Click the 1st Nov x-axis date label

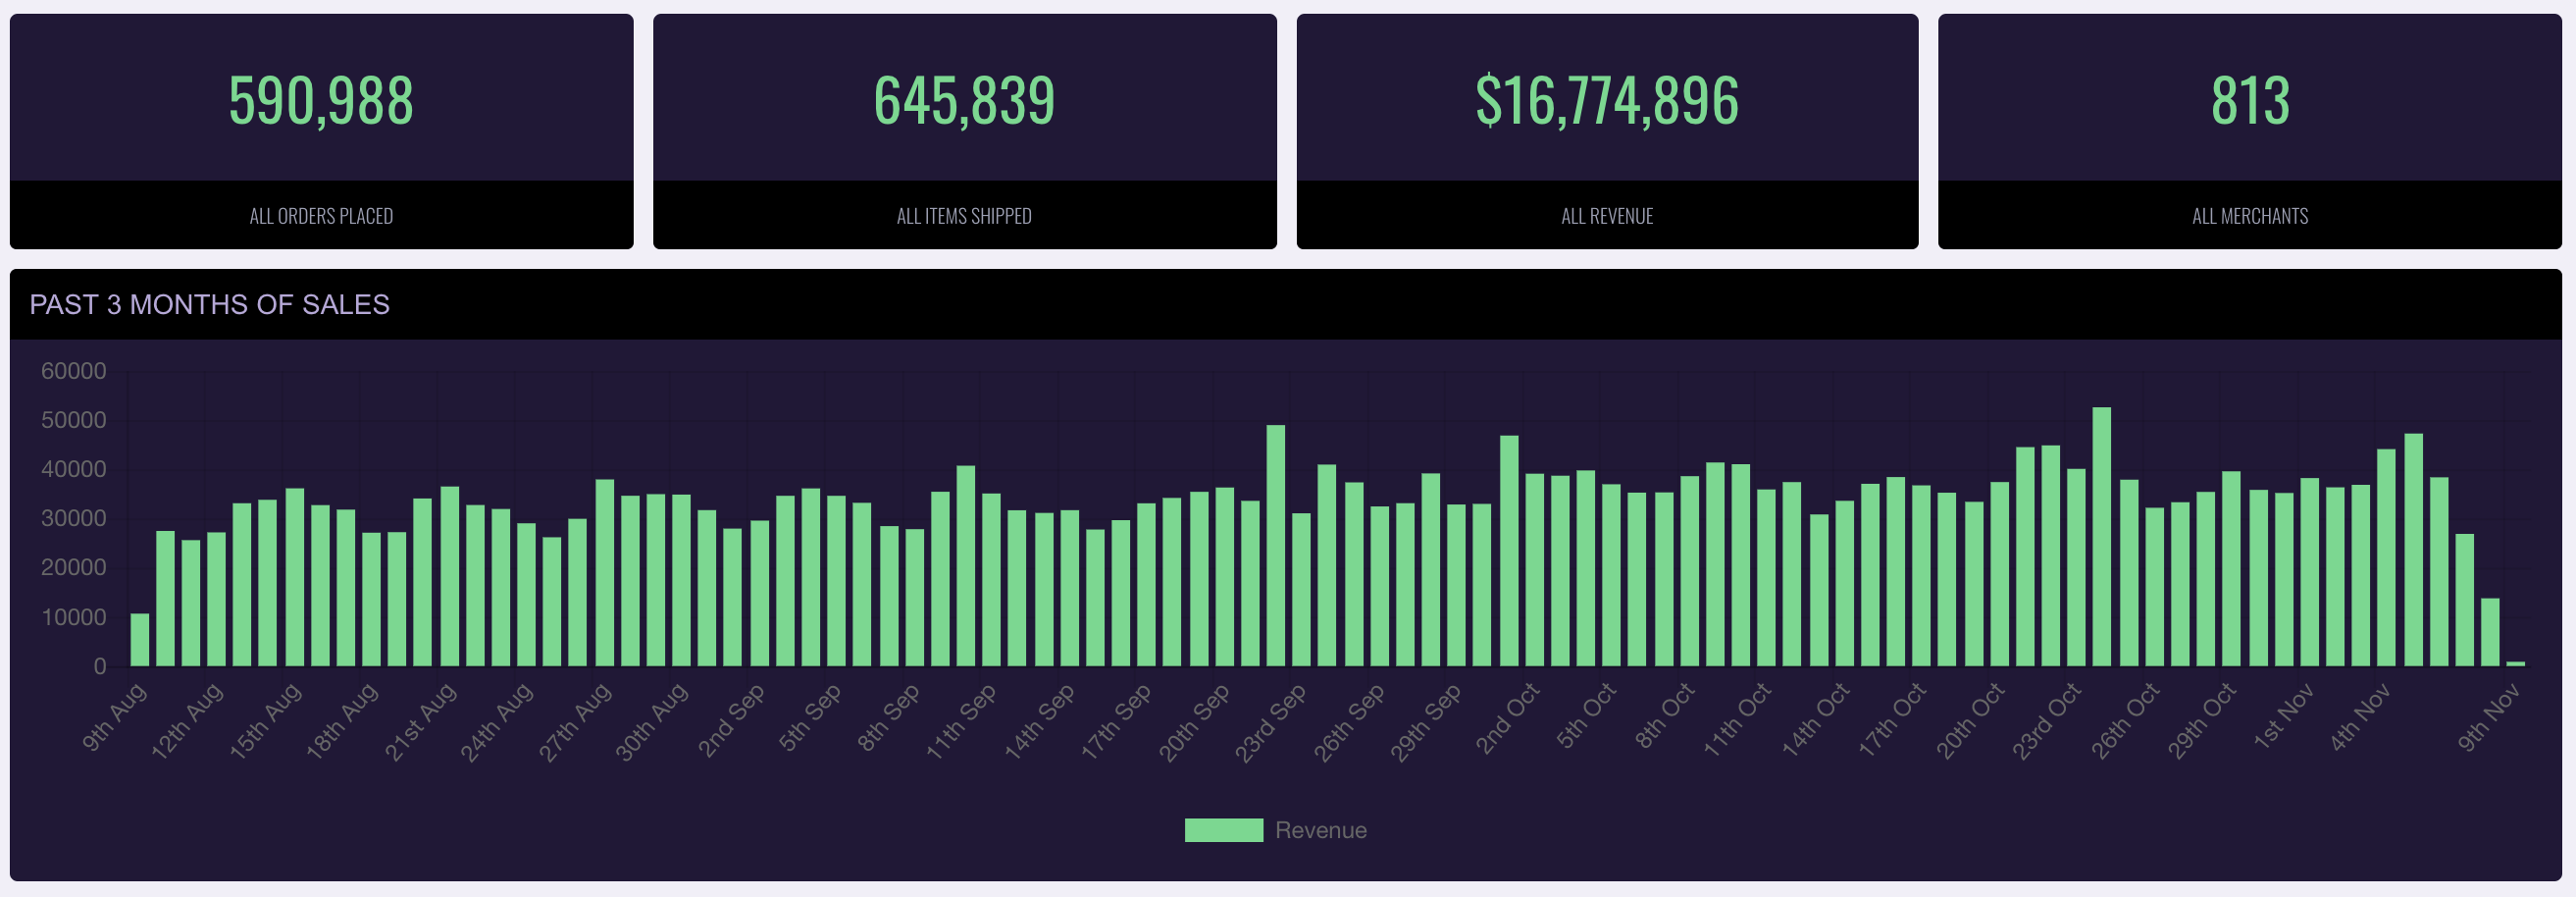click(x=2282, y=717)
